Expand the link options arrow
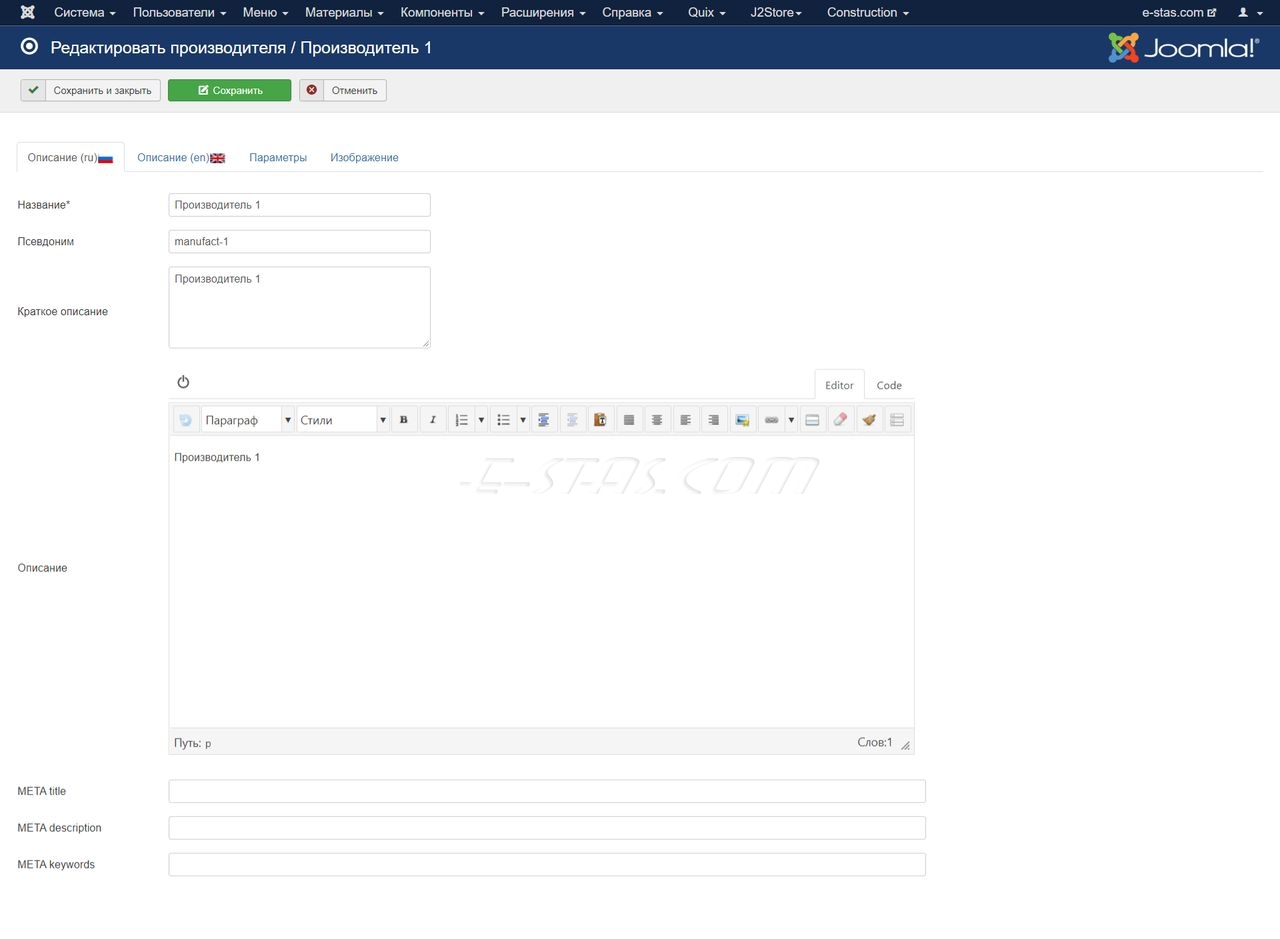Image resolution: width=1280 pixels, height=939 pixels. click(791, 420)
